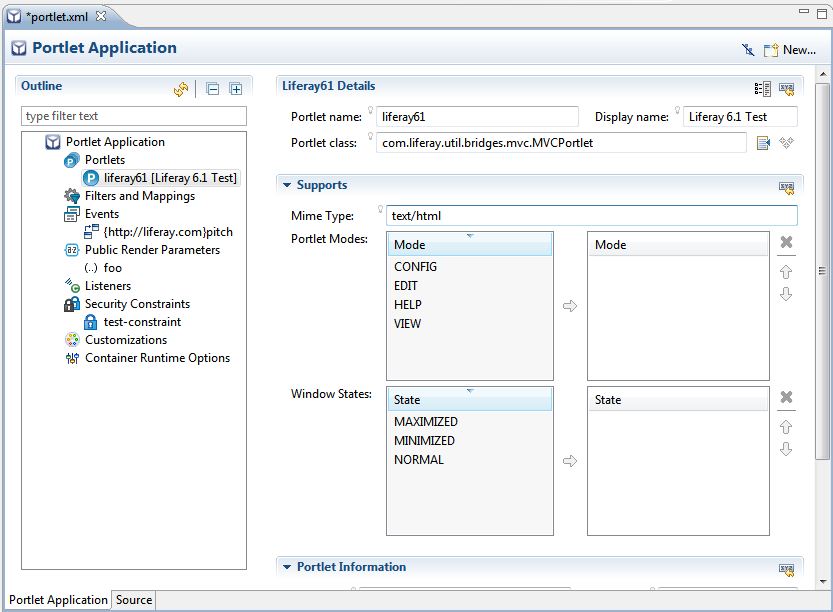
Task: Click the delete X beside Portlet Modes
Action: point(786,243)
